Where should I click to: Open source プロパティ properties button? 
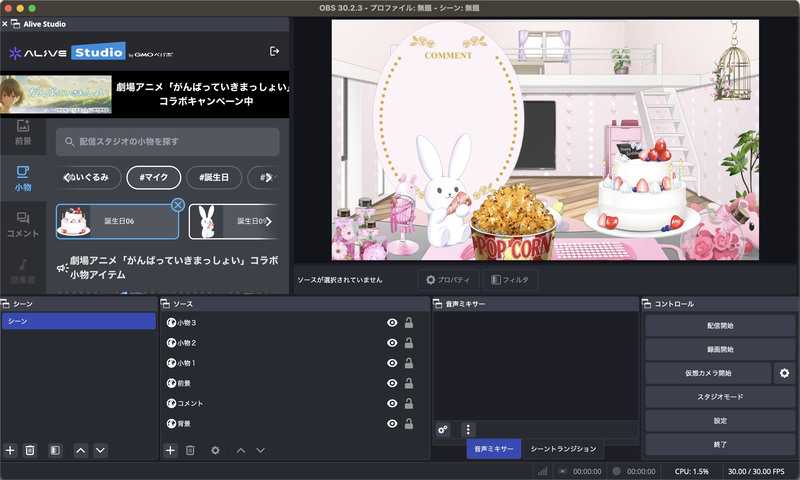(448, 280)
